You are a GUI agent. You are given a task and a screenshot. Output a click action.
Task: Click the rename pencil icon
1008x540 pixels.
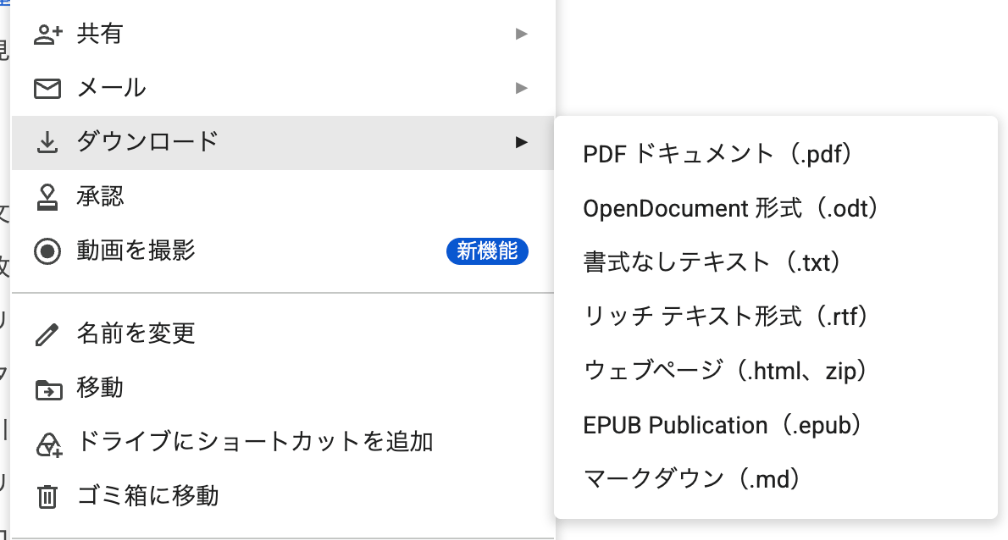tap(48, 334)
